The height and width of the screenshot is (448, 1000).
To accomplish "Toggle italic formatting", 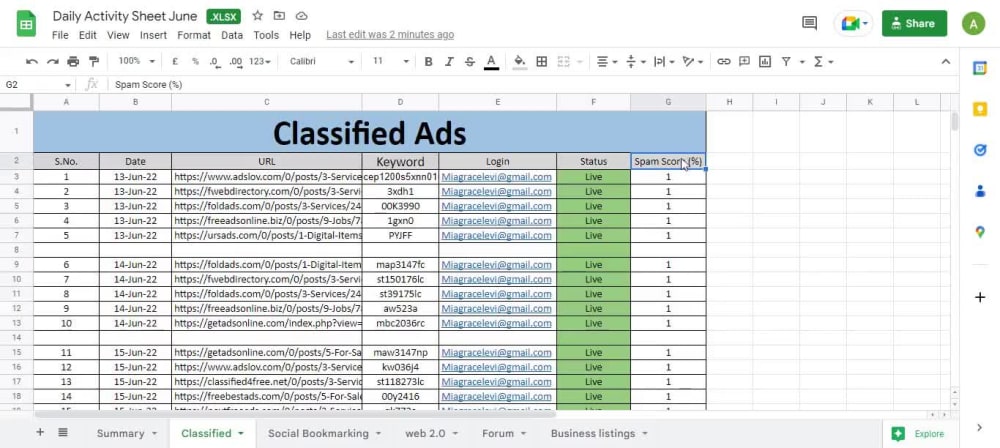I will tap(449, 62).
